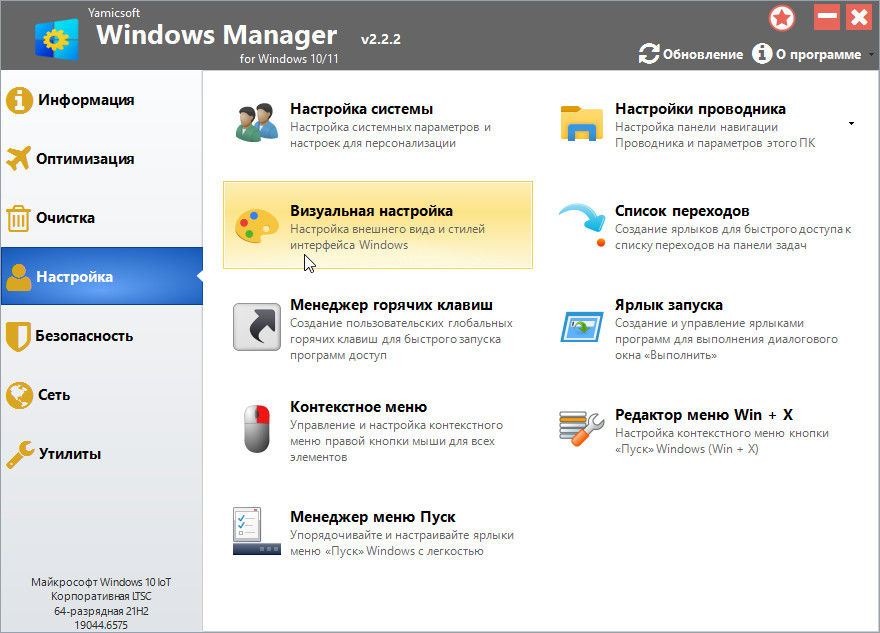Open the Информация tab
This screenshot has width=880, height=633.
pos(85,100)
